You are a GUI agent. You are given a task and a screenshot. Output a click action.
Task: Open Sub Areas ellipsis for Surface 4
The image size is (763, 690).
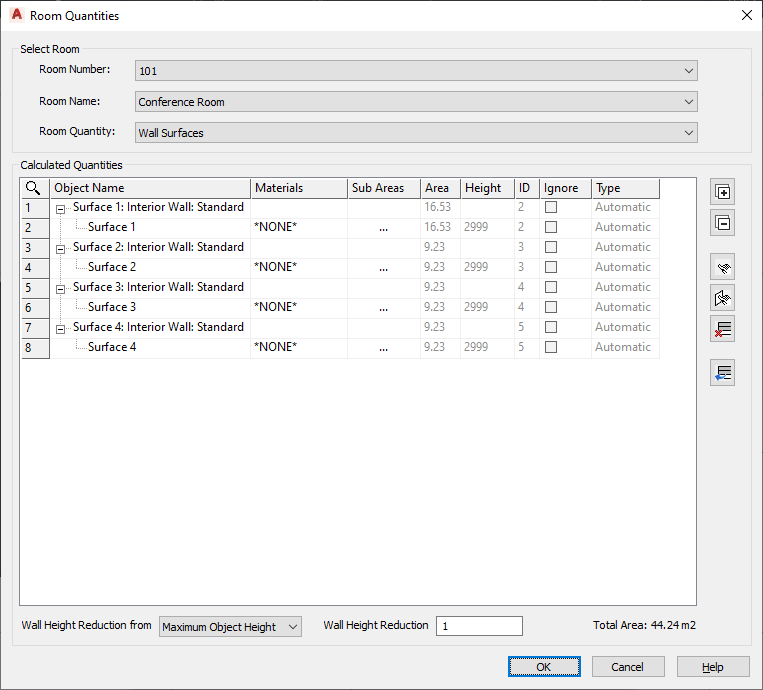click(x=384, y=347)
